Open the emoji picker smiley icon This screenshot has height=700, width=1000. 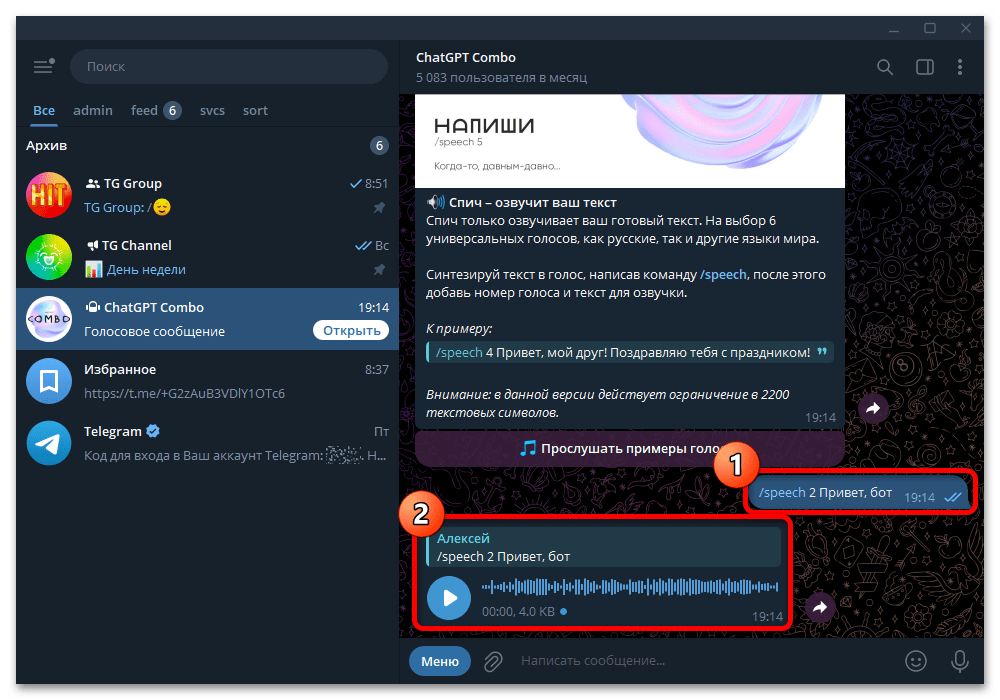(x=916, y=661)
